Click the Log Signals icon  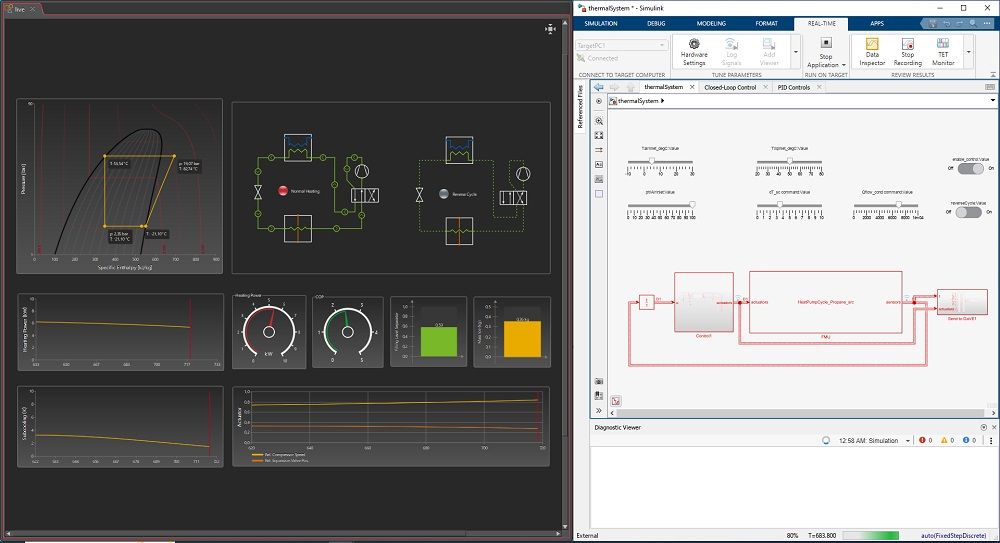[731, 44]
